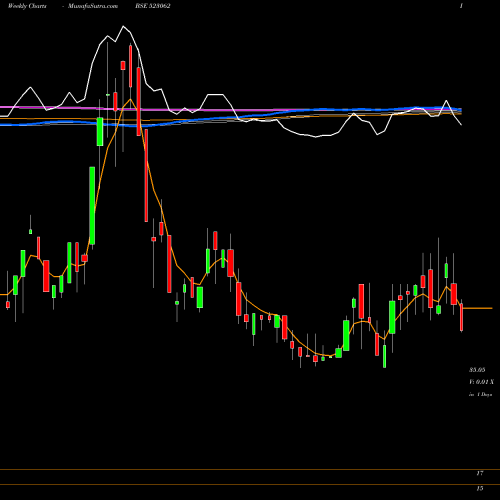
Task: Click the '35.05' price value
Action: pyautogui.click(x=477, y=370)
